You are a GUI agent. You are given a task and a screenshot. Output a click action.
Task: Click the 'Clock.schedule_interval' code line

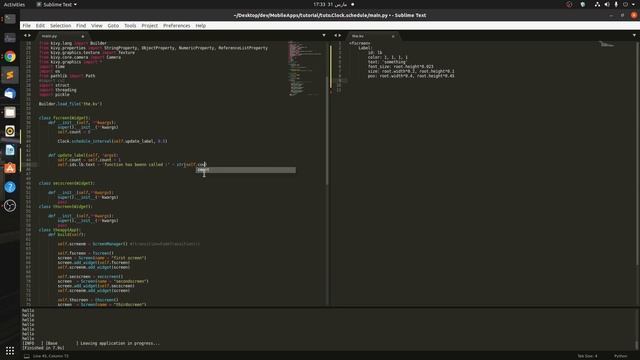click(x=112, y=141)
